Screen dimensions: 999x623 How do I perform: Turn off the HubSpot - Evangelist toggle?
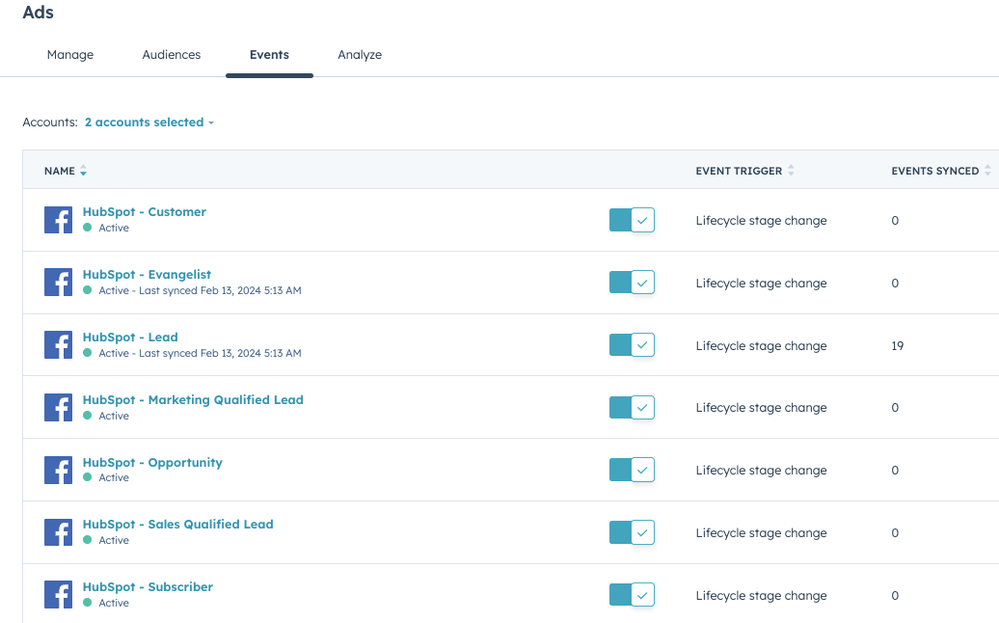(x=632, y=282)
